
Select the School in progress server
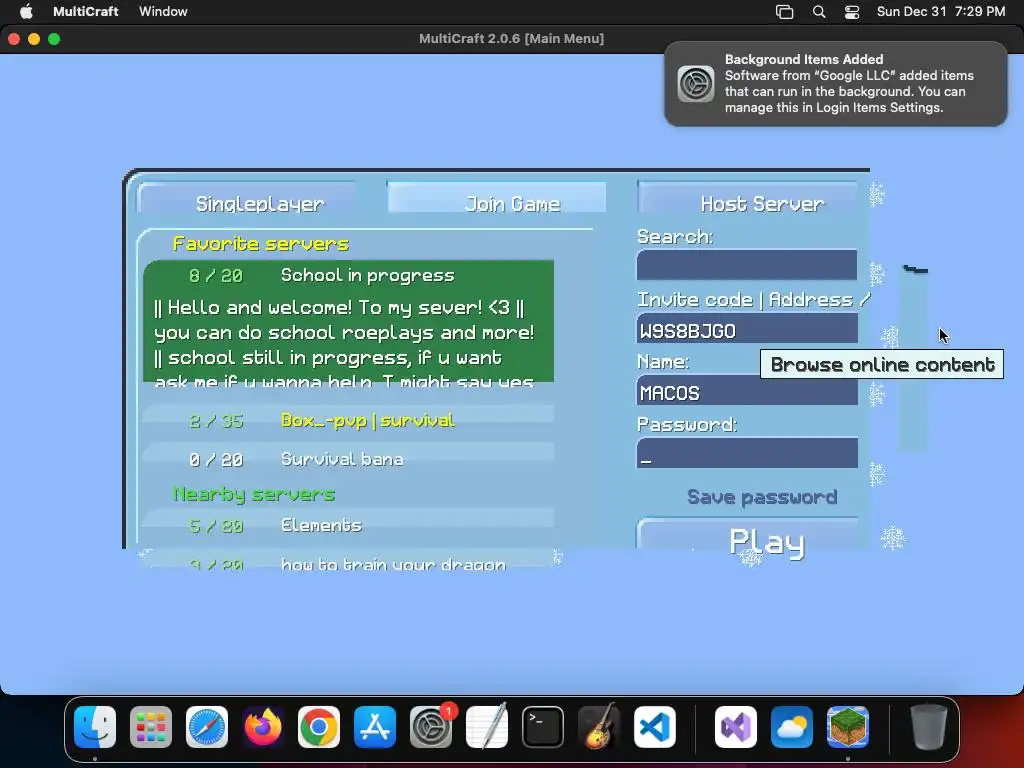348,275
